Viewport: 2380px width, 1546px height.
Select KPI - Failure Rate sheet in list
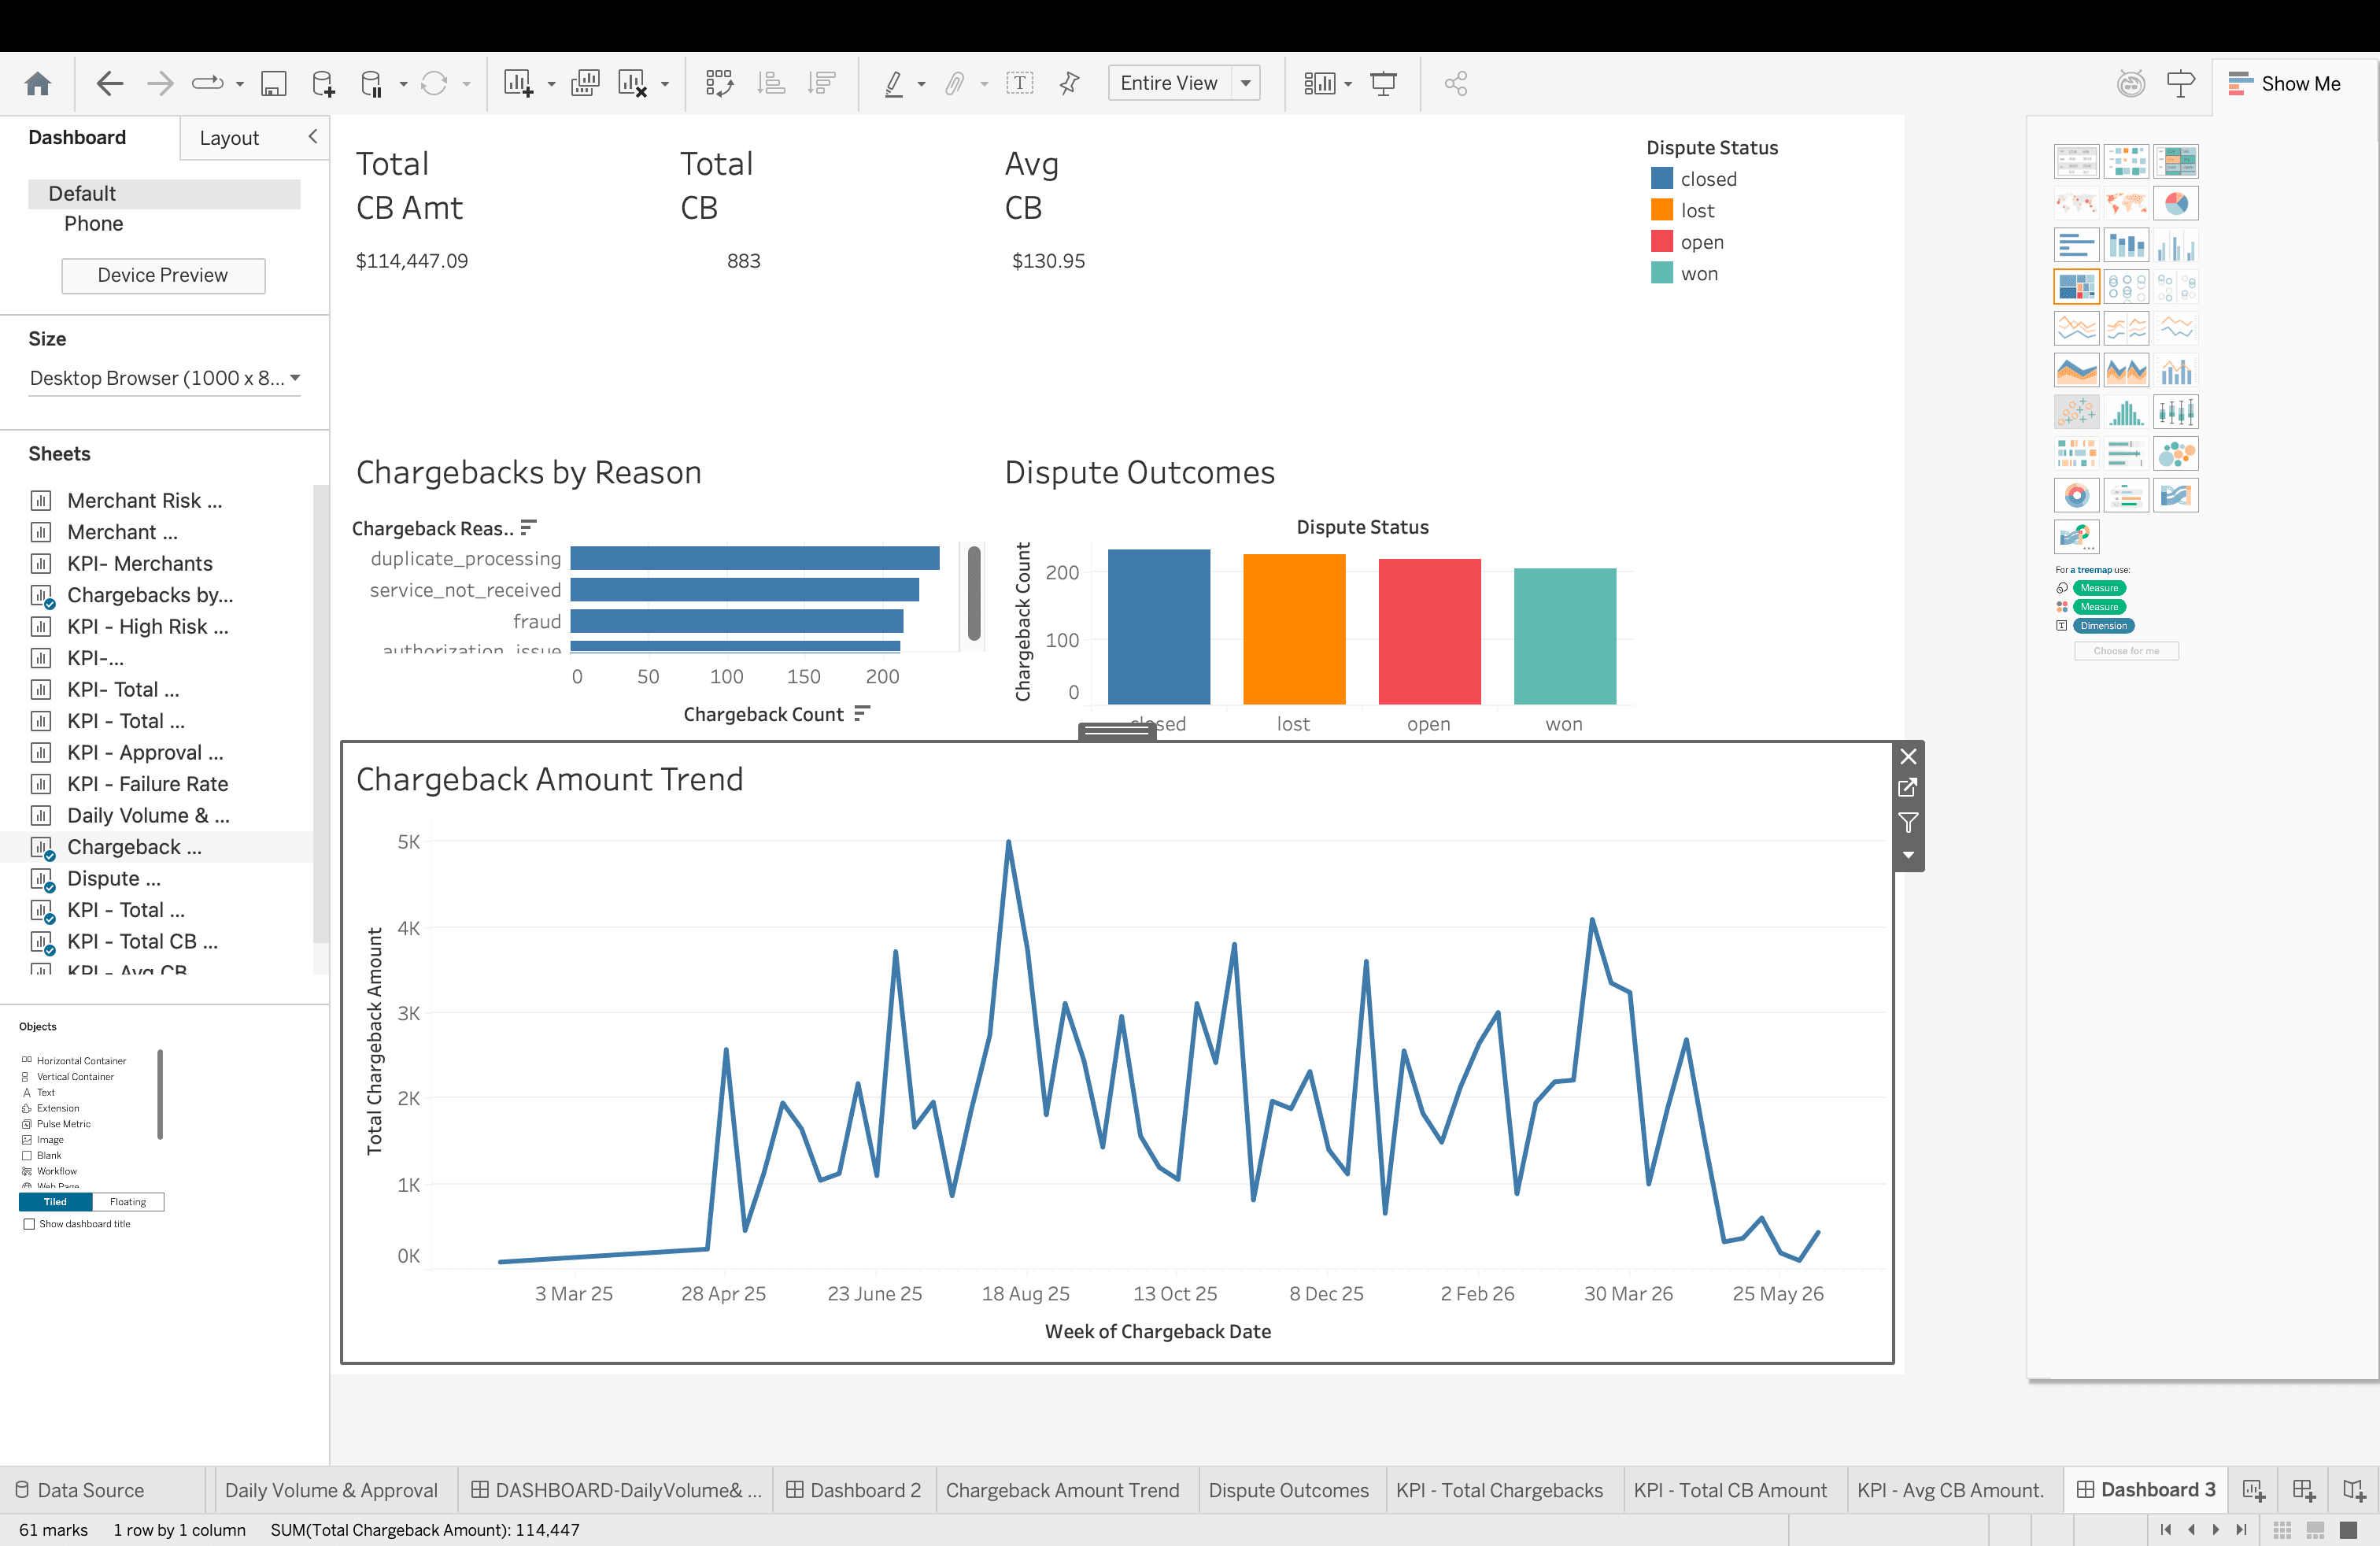147,784
